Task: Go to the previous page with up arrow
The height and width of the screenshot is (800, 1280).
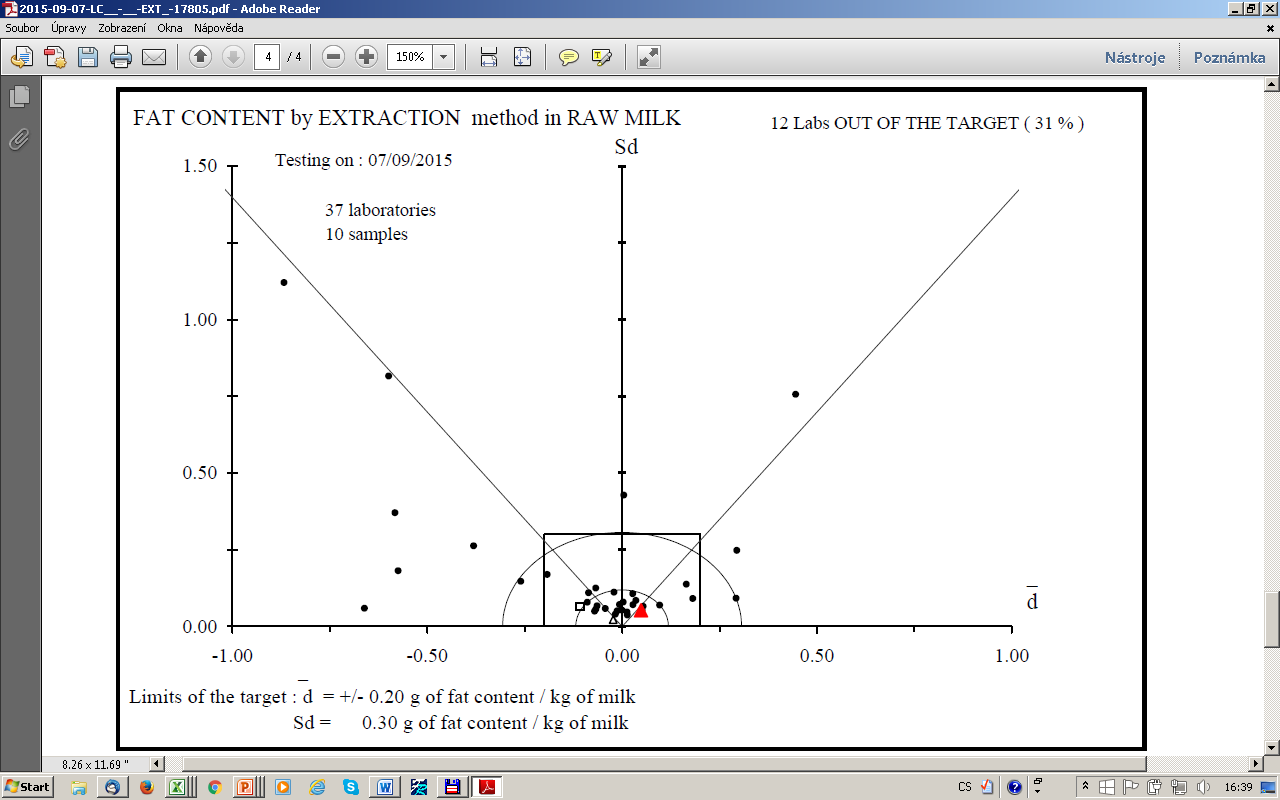Action: [x=200, y=57]
